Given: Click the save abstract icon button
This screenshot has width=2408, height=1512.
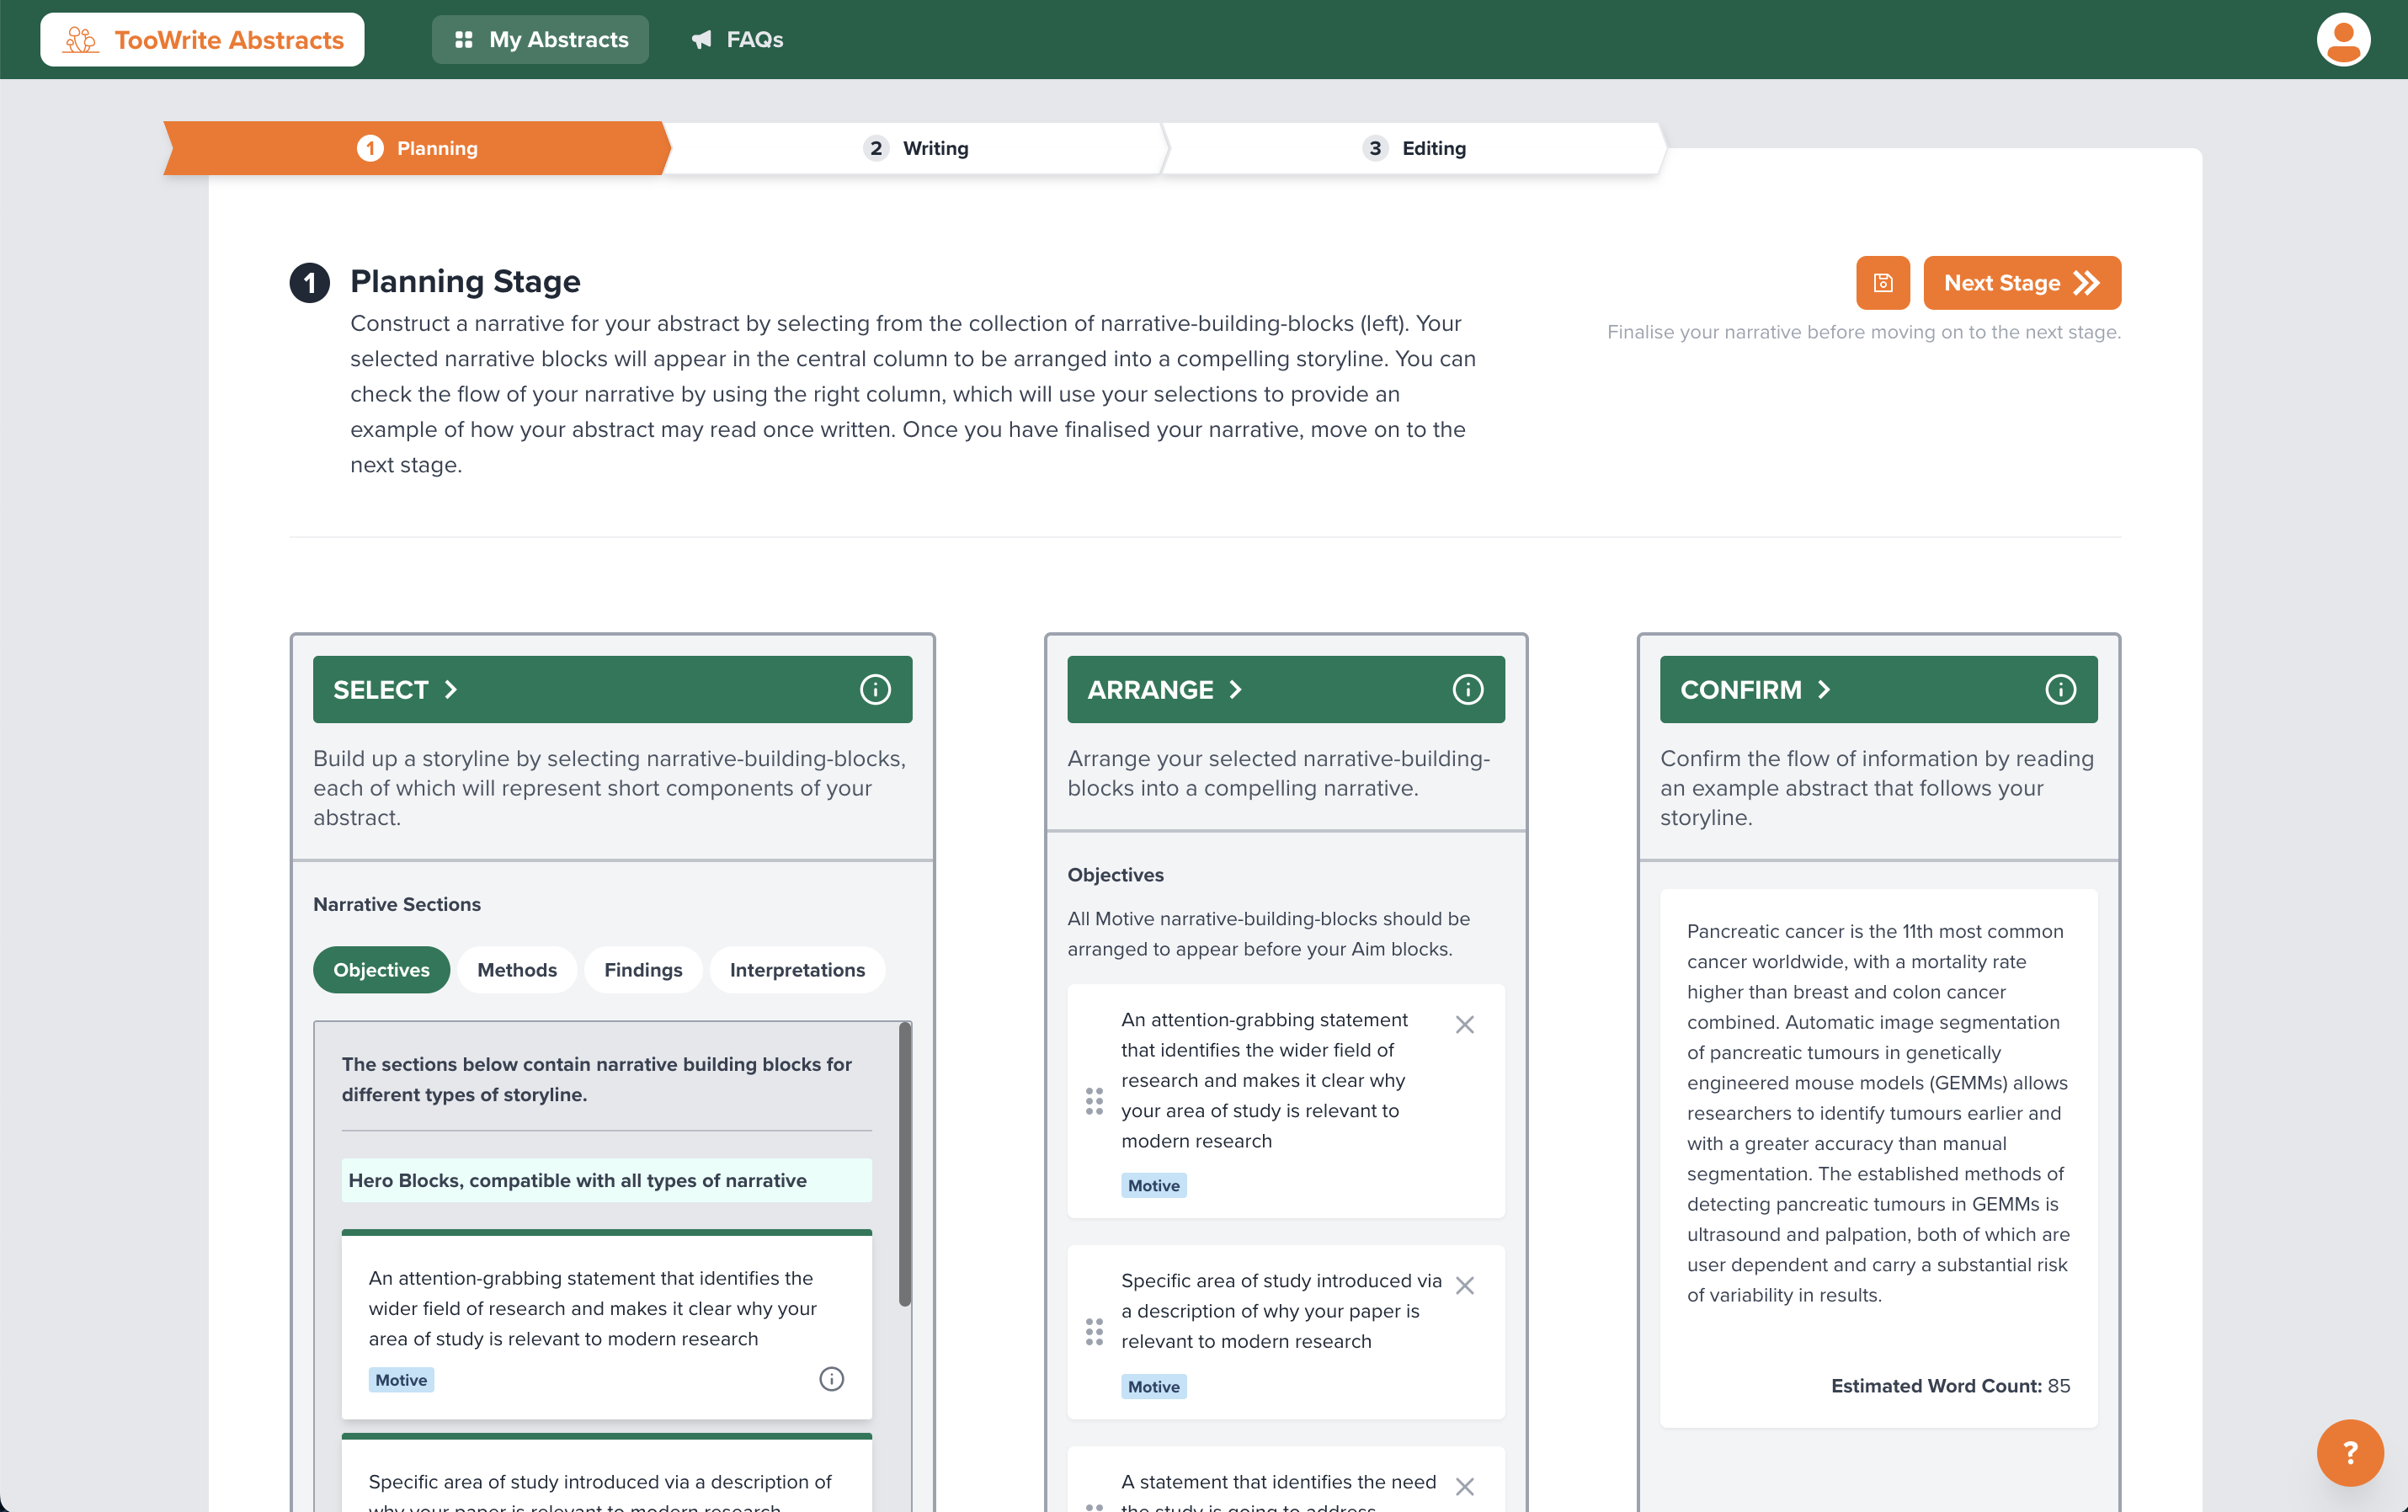Looking at the screenshot, I should tap(1882, 283).
